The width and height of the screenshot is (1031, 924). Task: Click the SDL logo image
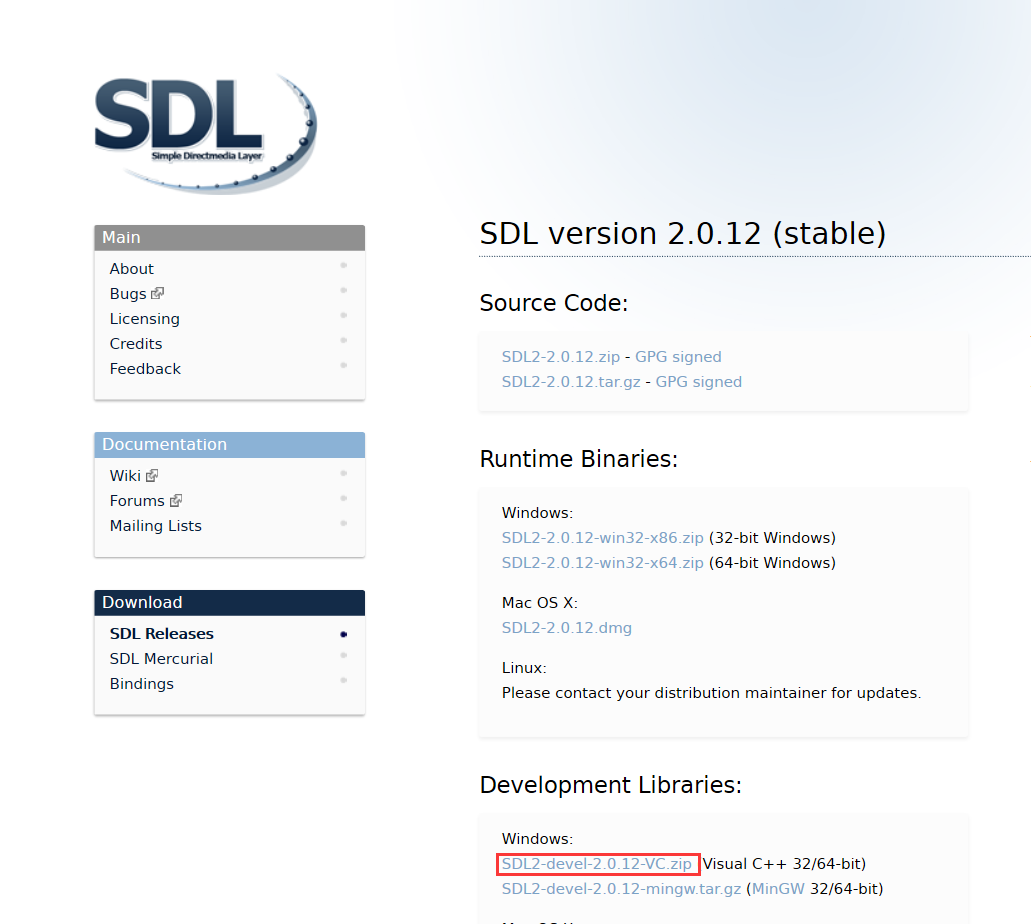pos(206,134)
